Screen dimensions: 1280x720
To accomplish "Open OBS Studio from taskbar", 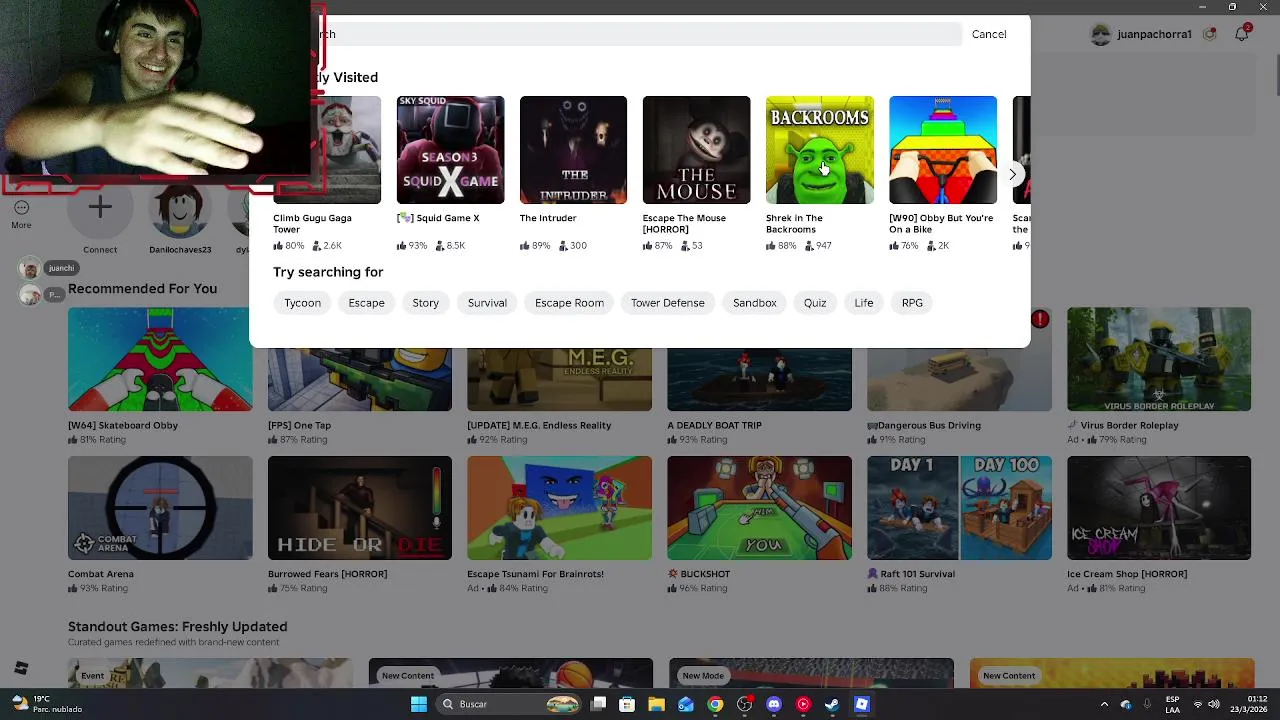I will (x=744, y=704).
